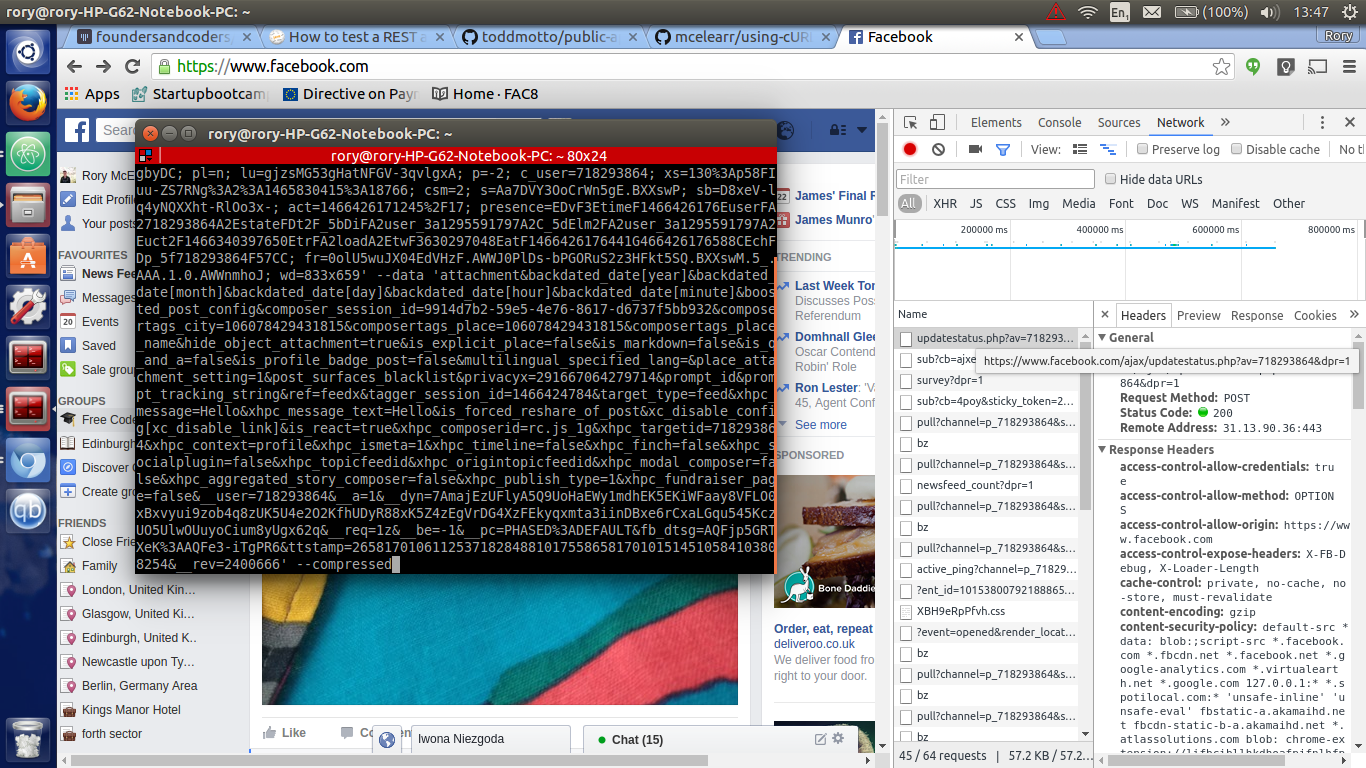Show more request detail tabs chevron
This screenshot has width=1366, height=768.
(x=1354, y=315)
